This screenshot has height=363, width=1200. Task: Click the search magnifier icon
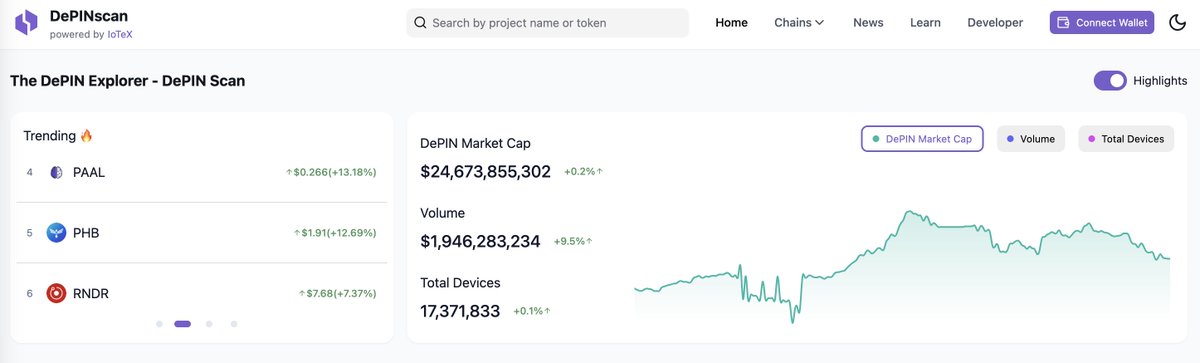point(421,22)
